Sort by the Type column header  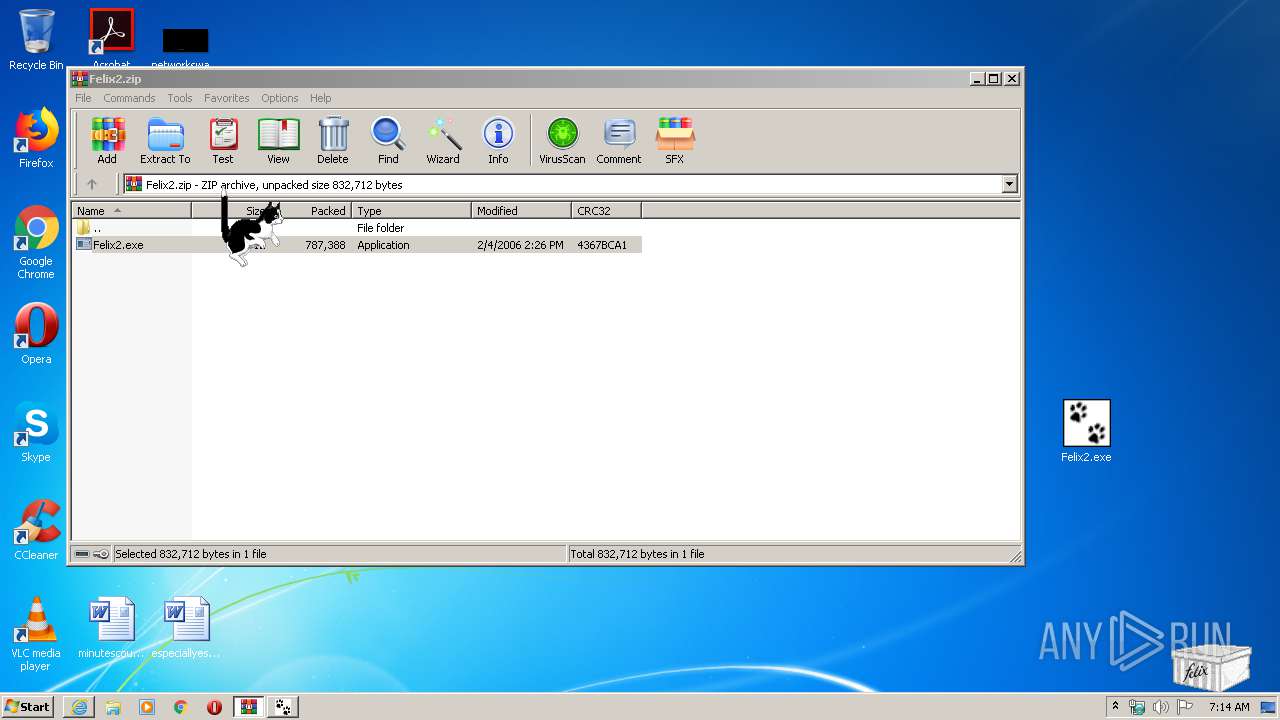coord(411,211)
